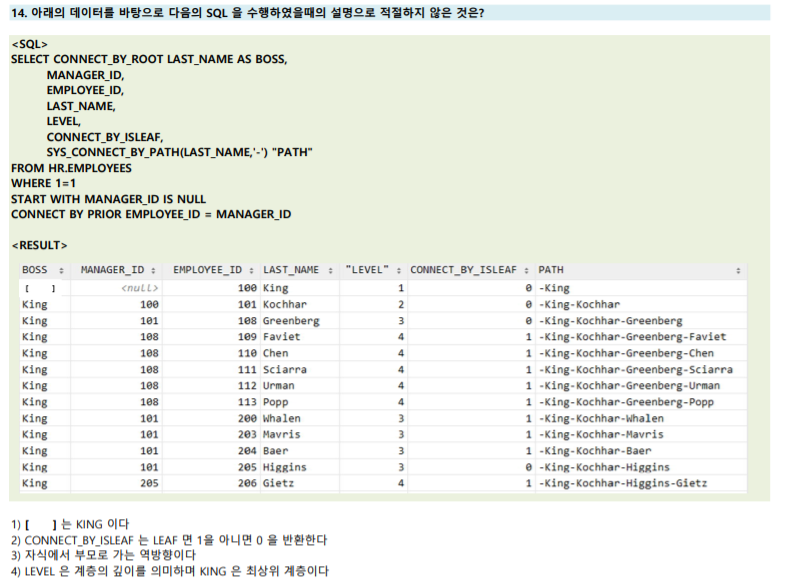Click the SELECT CONNECT_BY_ROOT line

(149, 60)
